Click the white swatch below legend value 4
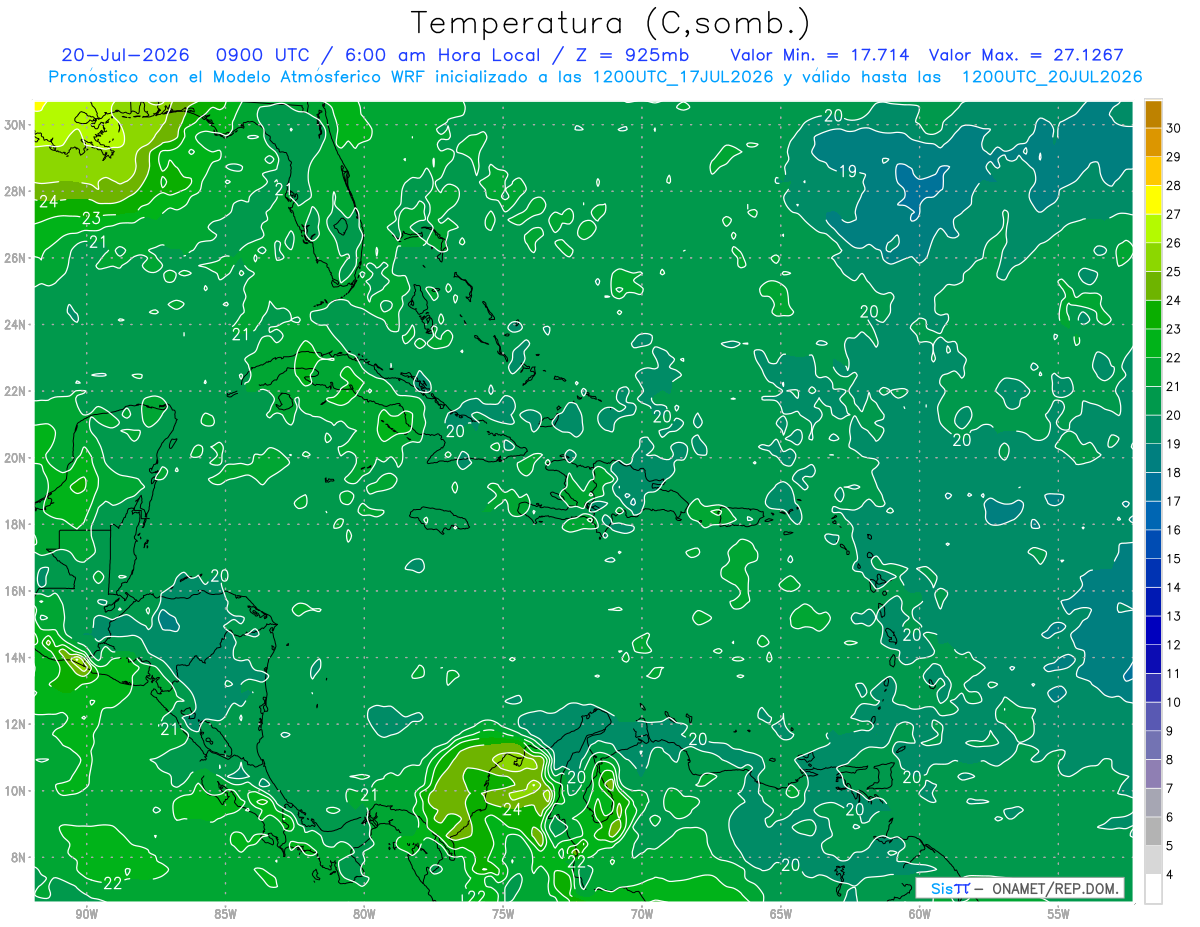The height and width of the screenshot is (927, 1200). pos(1153,889)
